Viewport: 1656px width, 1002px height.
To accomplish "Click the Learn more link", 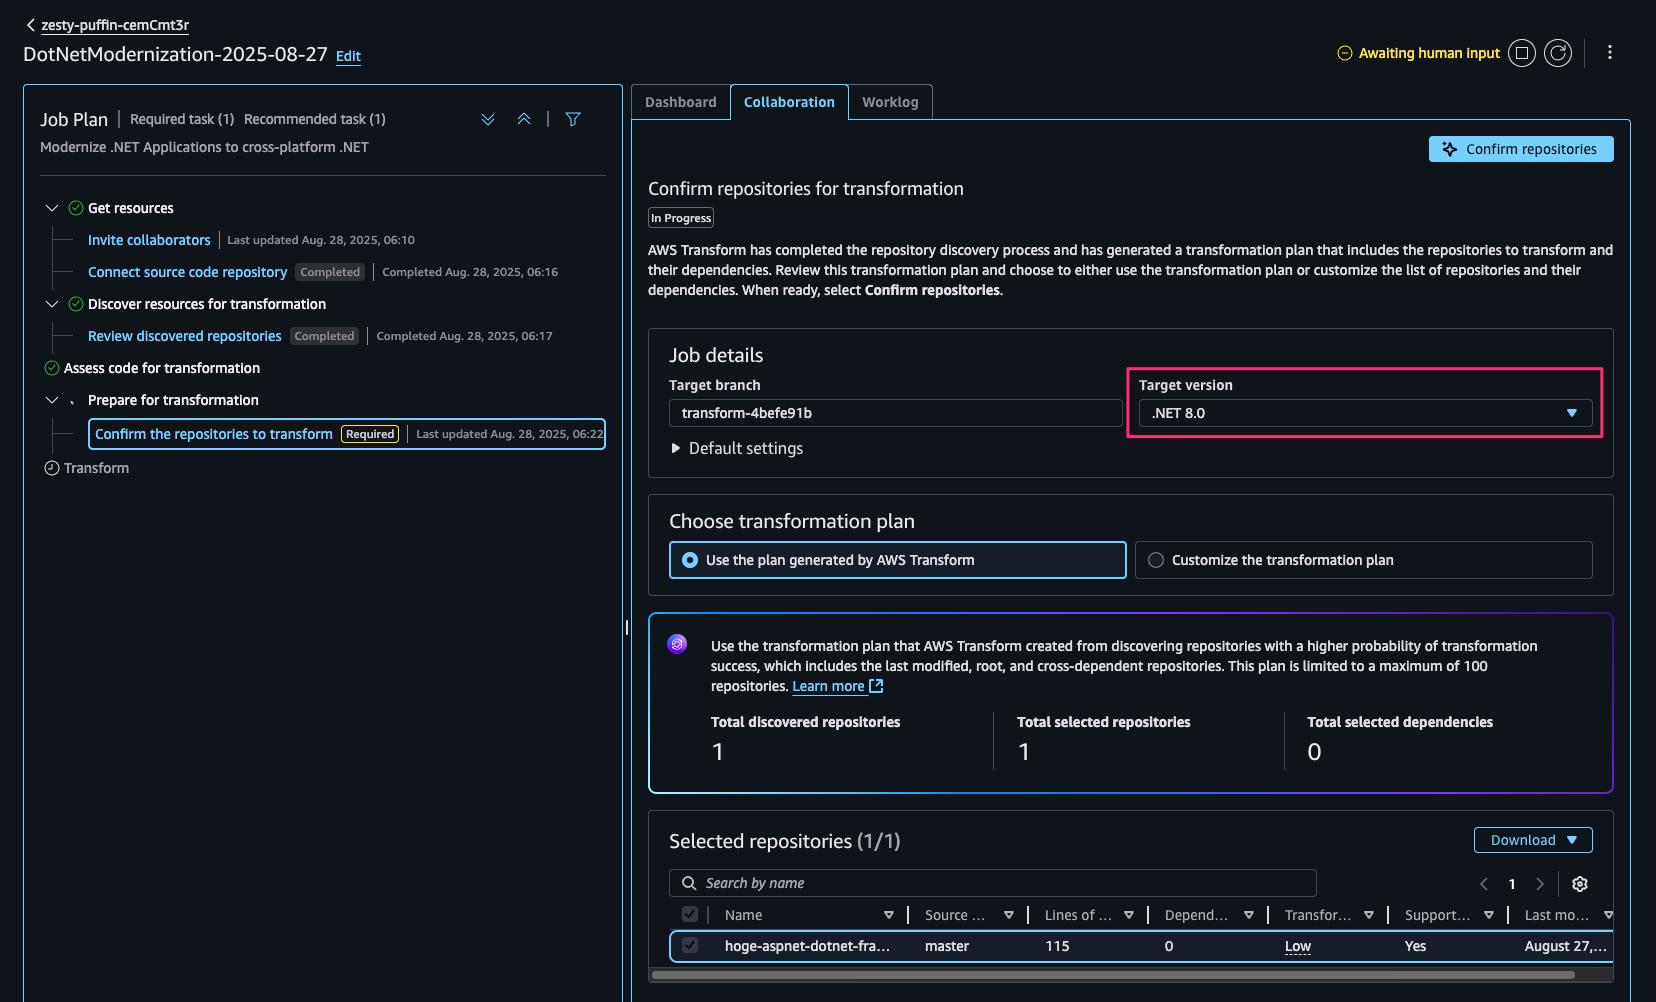I will coord(828,686).
